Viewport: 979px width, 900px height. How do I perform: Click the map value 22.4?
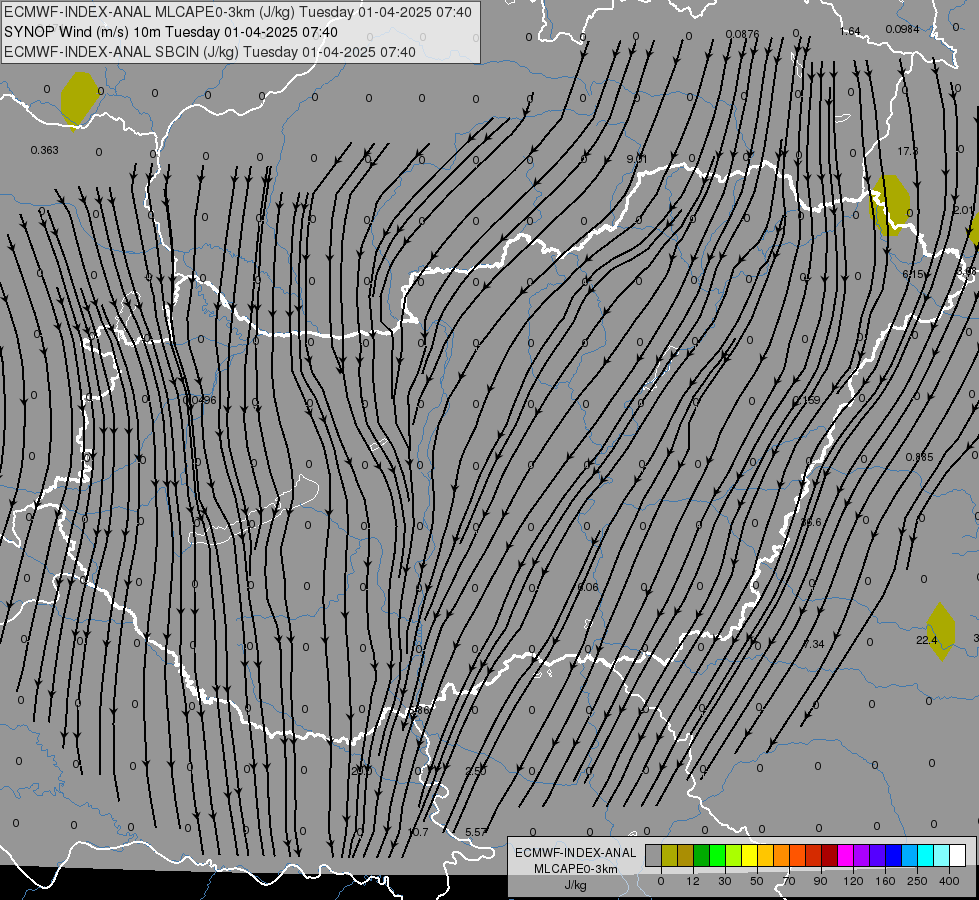pyautogui.click(x=927, y=640)
